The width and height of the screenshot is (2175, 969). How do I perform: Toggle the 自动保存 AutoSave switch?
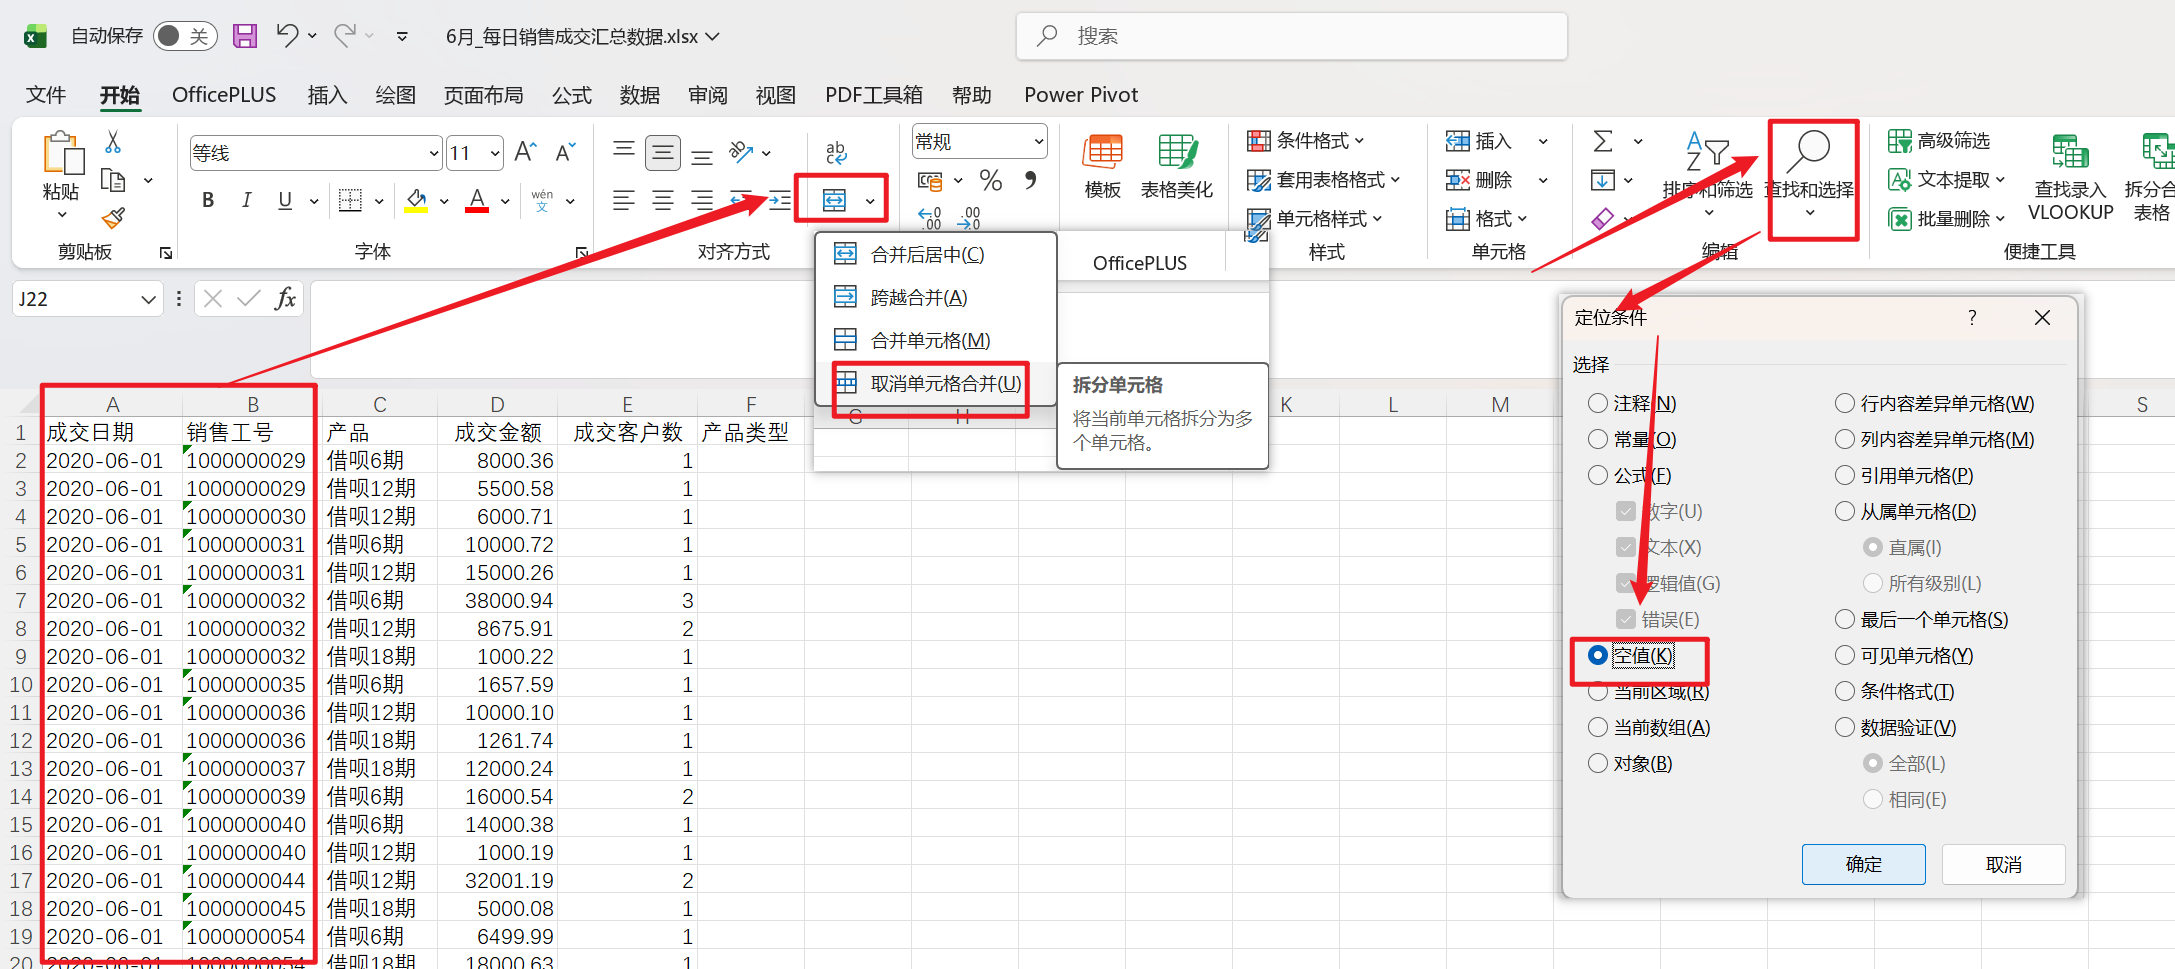click(x=185, y=34)
